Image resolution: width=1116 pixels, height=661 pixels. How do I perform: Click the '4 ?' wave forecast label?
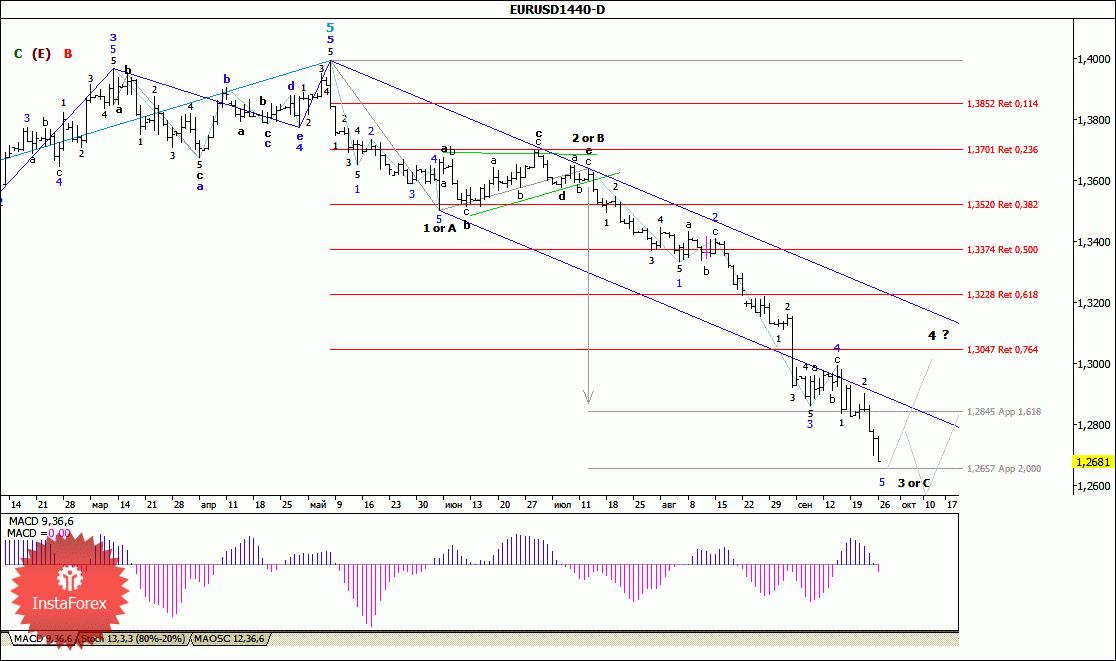(938, 335)
